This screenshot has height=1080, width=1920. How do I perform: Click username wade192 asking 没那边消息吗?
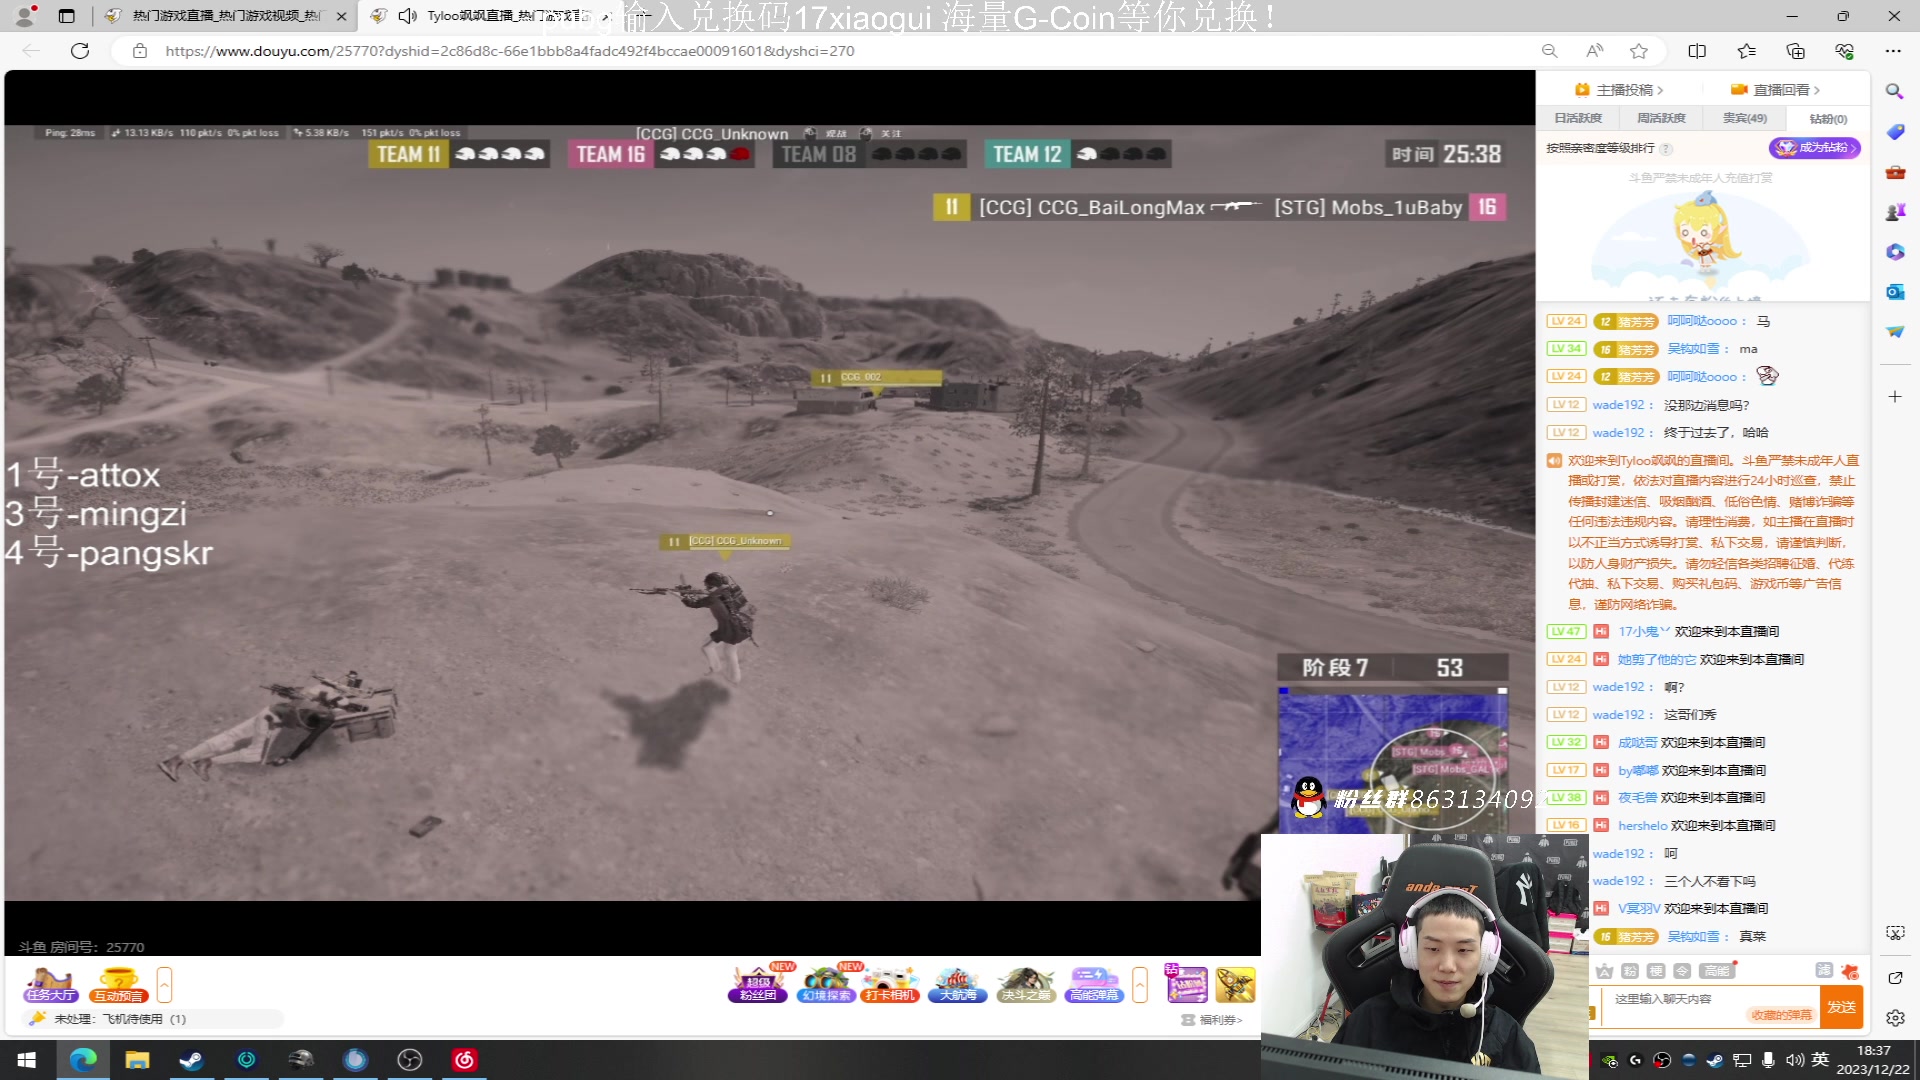pos(1619,405)
